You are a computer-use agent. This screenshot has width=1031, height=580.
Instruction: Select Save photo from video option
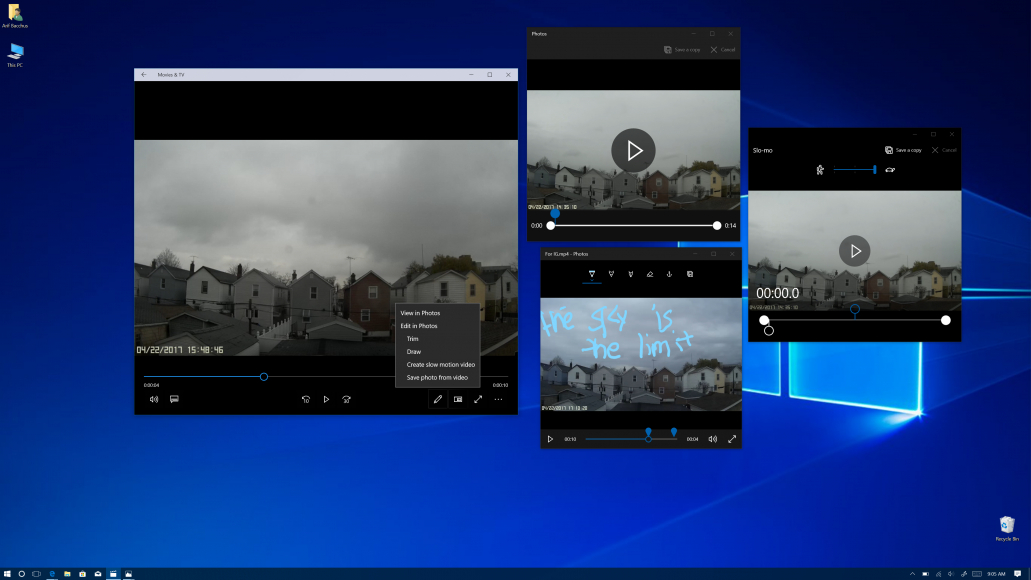pos(437,377)
